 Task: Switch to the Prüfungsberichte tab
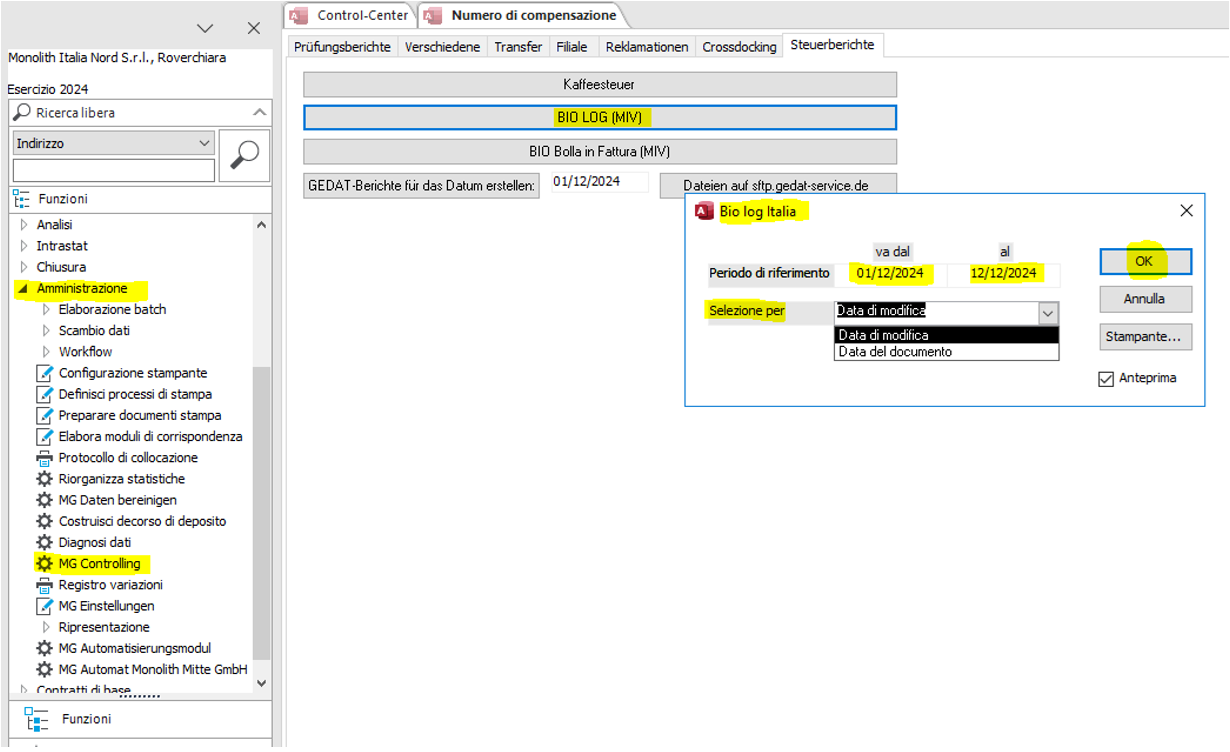point(342,47)
